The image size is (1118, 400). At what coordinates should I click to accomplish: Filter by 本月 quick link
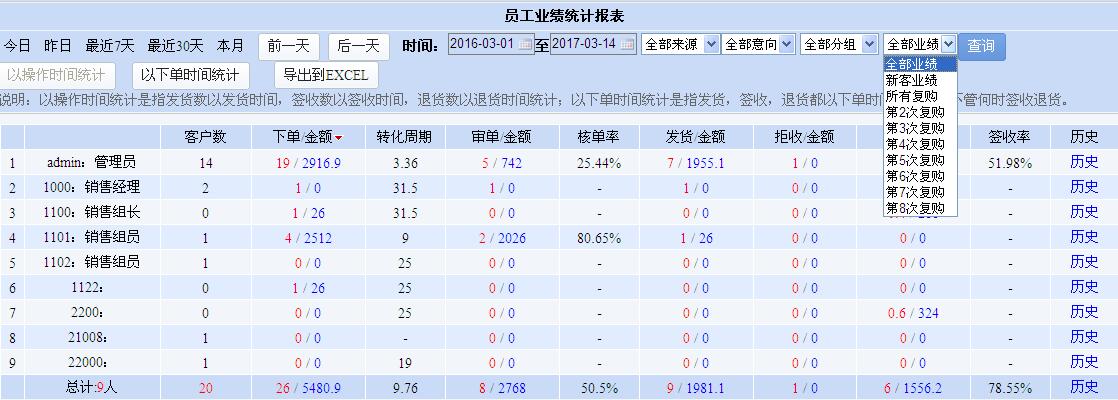tap(230, 46)
